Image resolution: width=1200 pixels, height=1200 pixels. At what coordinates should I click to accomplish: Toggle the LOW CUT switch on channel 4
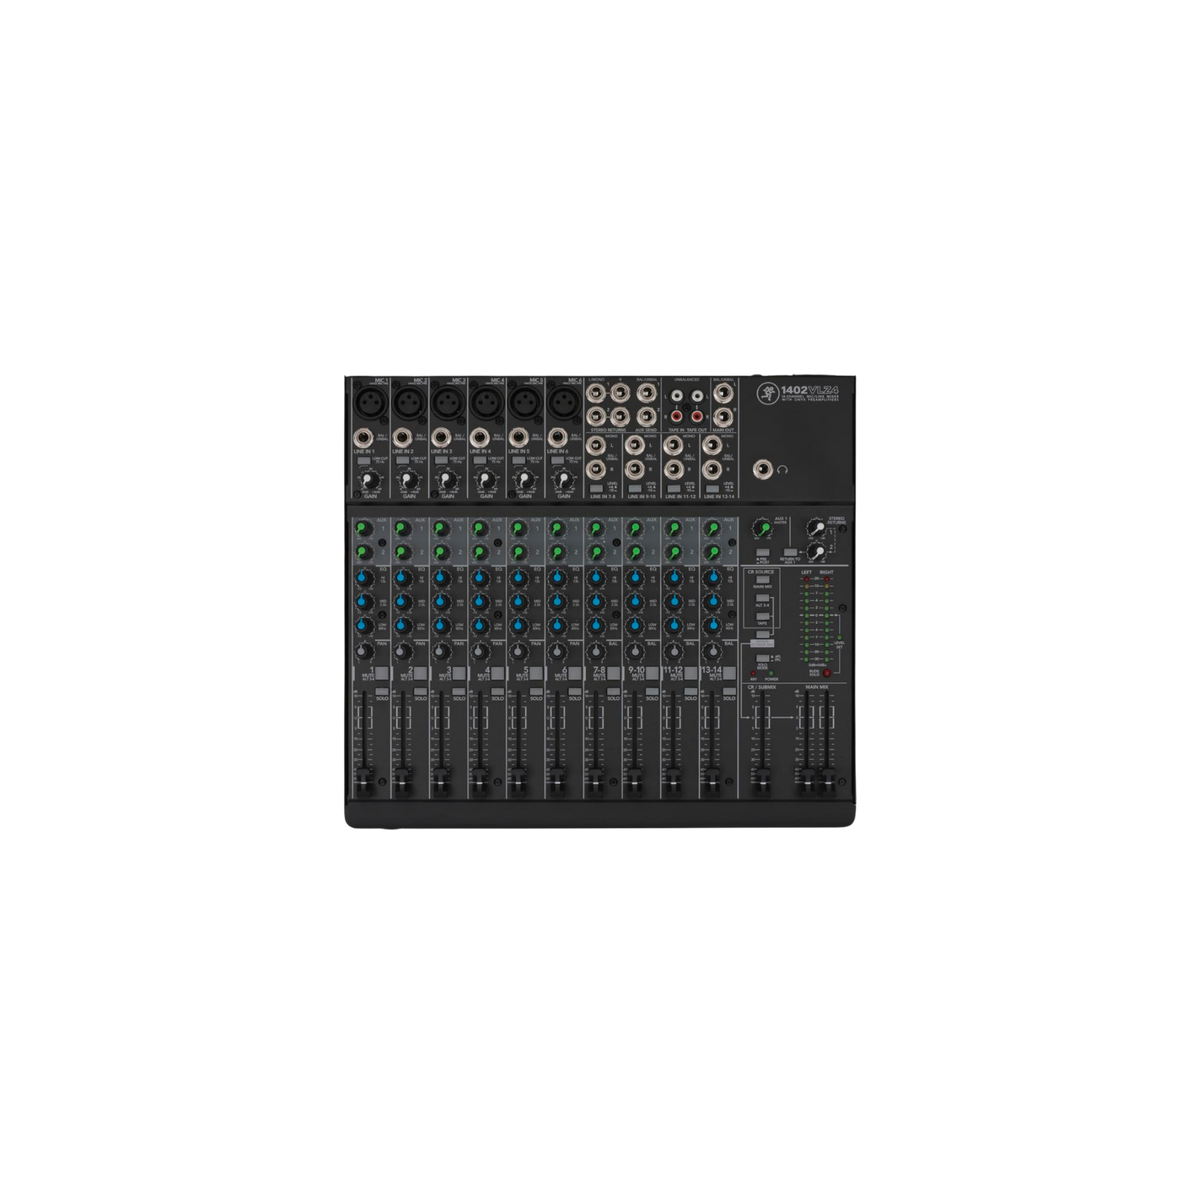480,460
